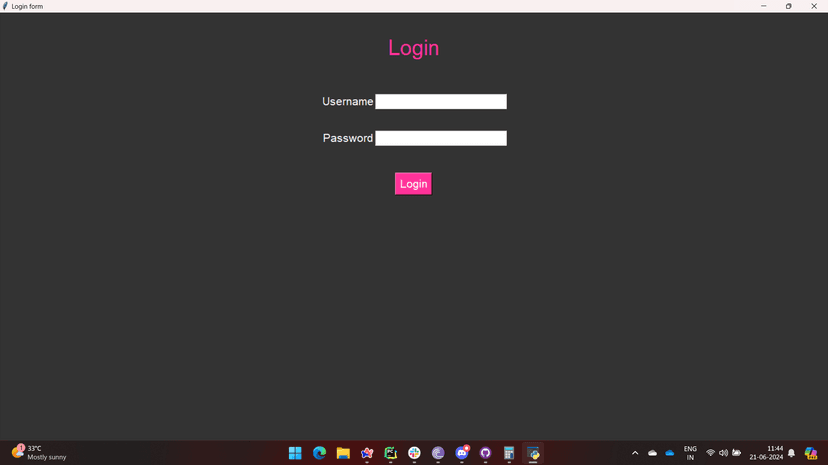Image resolution: width=828 pixels, height=465 pixels.
Task: Open Slack from the taskbar
Action: tap(415, 453)
